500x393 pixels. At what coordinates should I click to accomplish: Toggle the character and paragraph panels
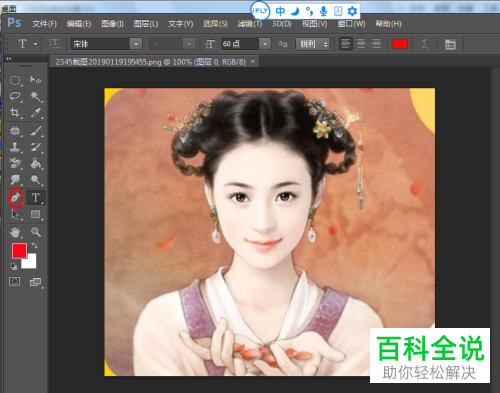[x=450, y=44]
